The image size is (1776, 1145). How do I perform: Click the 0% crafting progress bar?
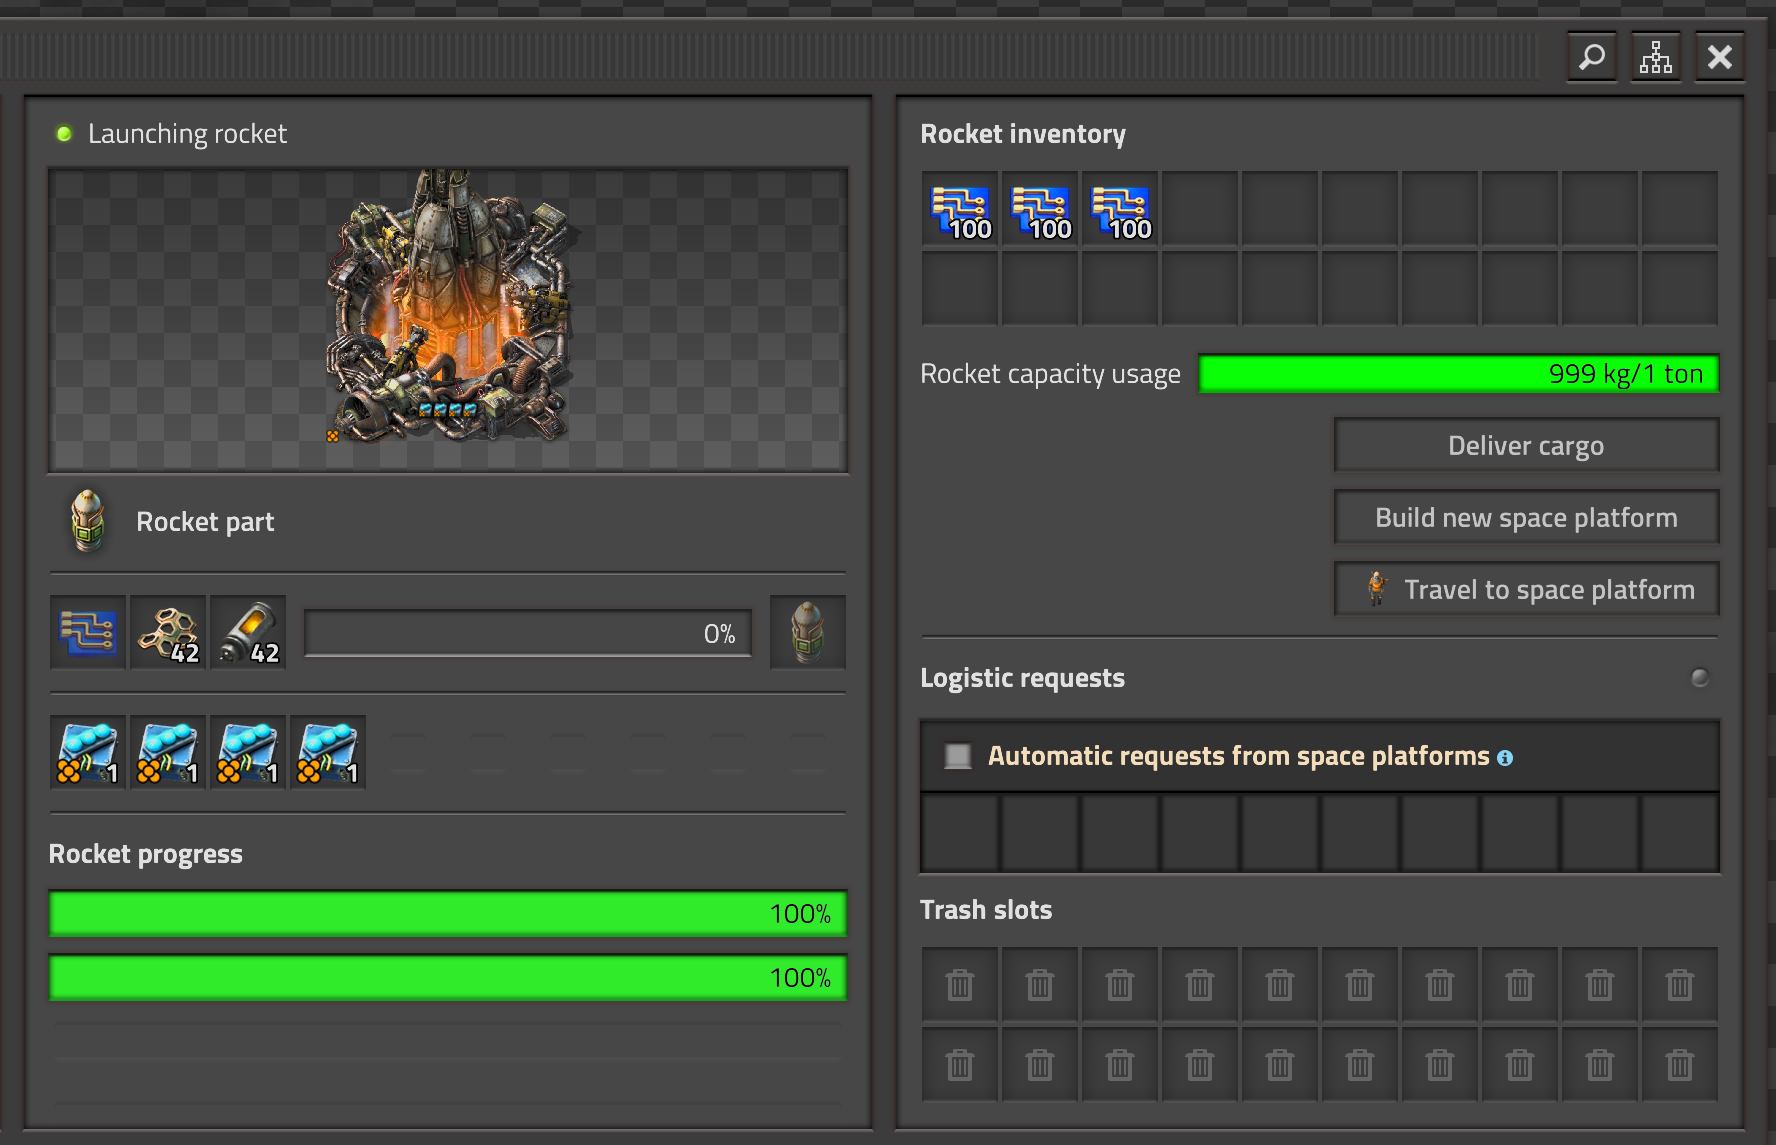528,634
